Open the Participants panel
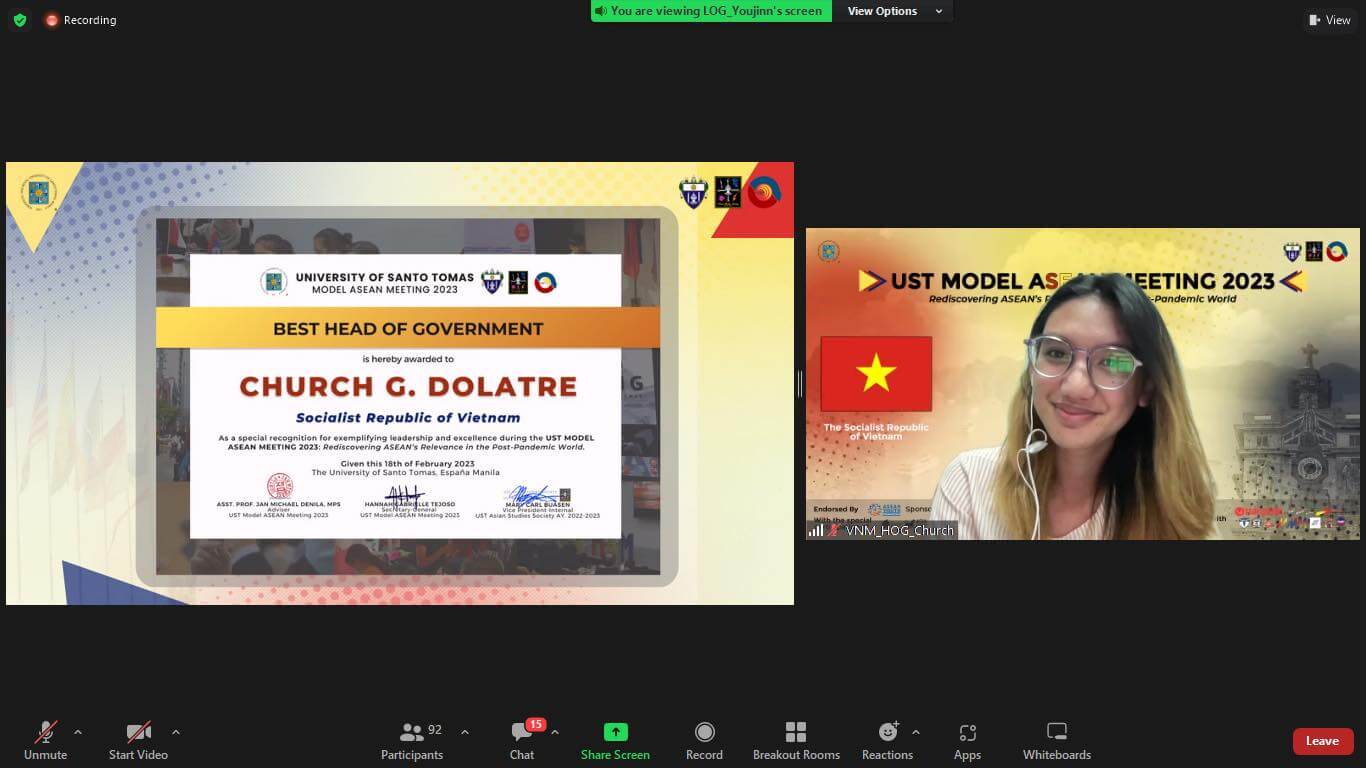This screenshot has width=1366, height=768. point(412,741)
